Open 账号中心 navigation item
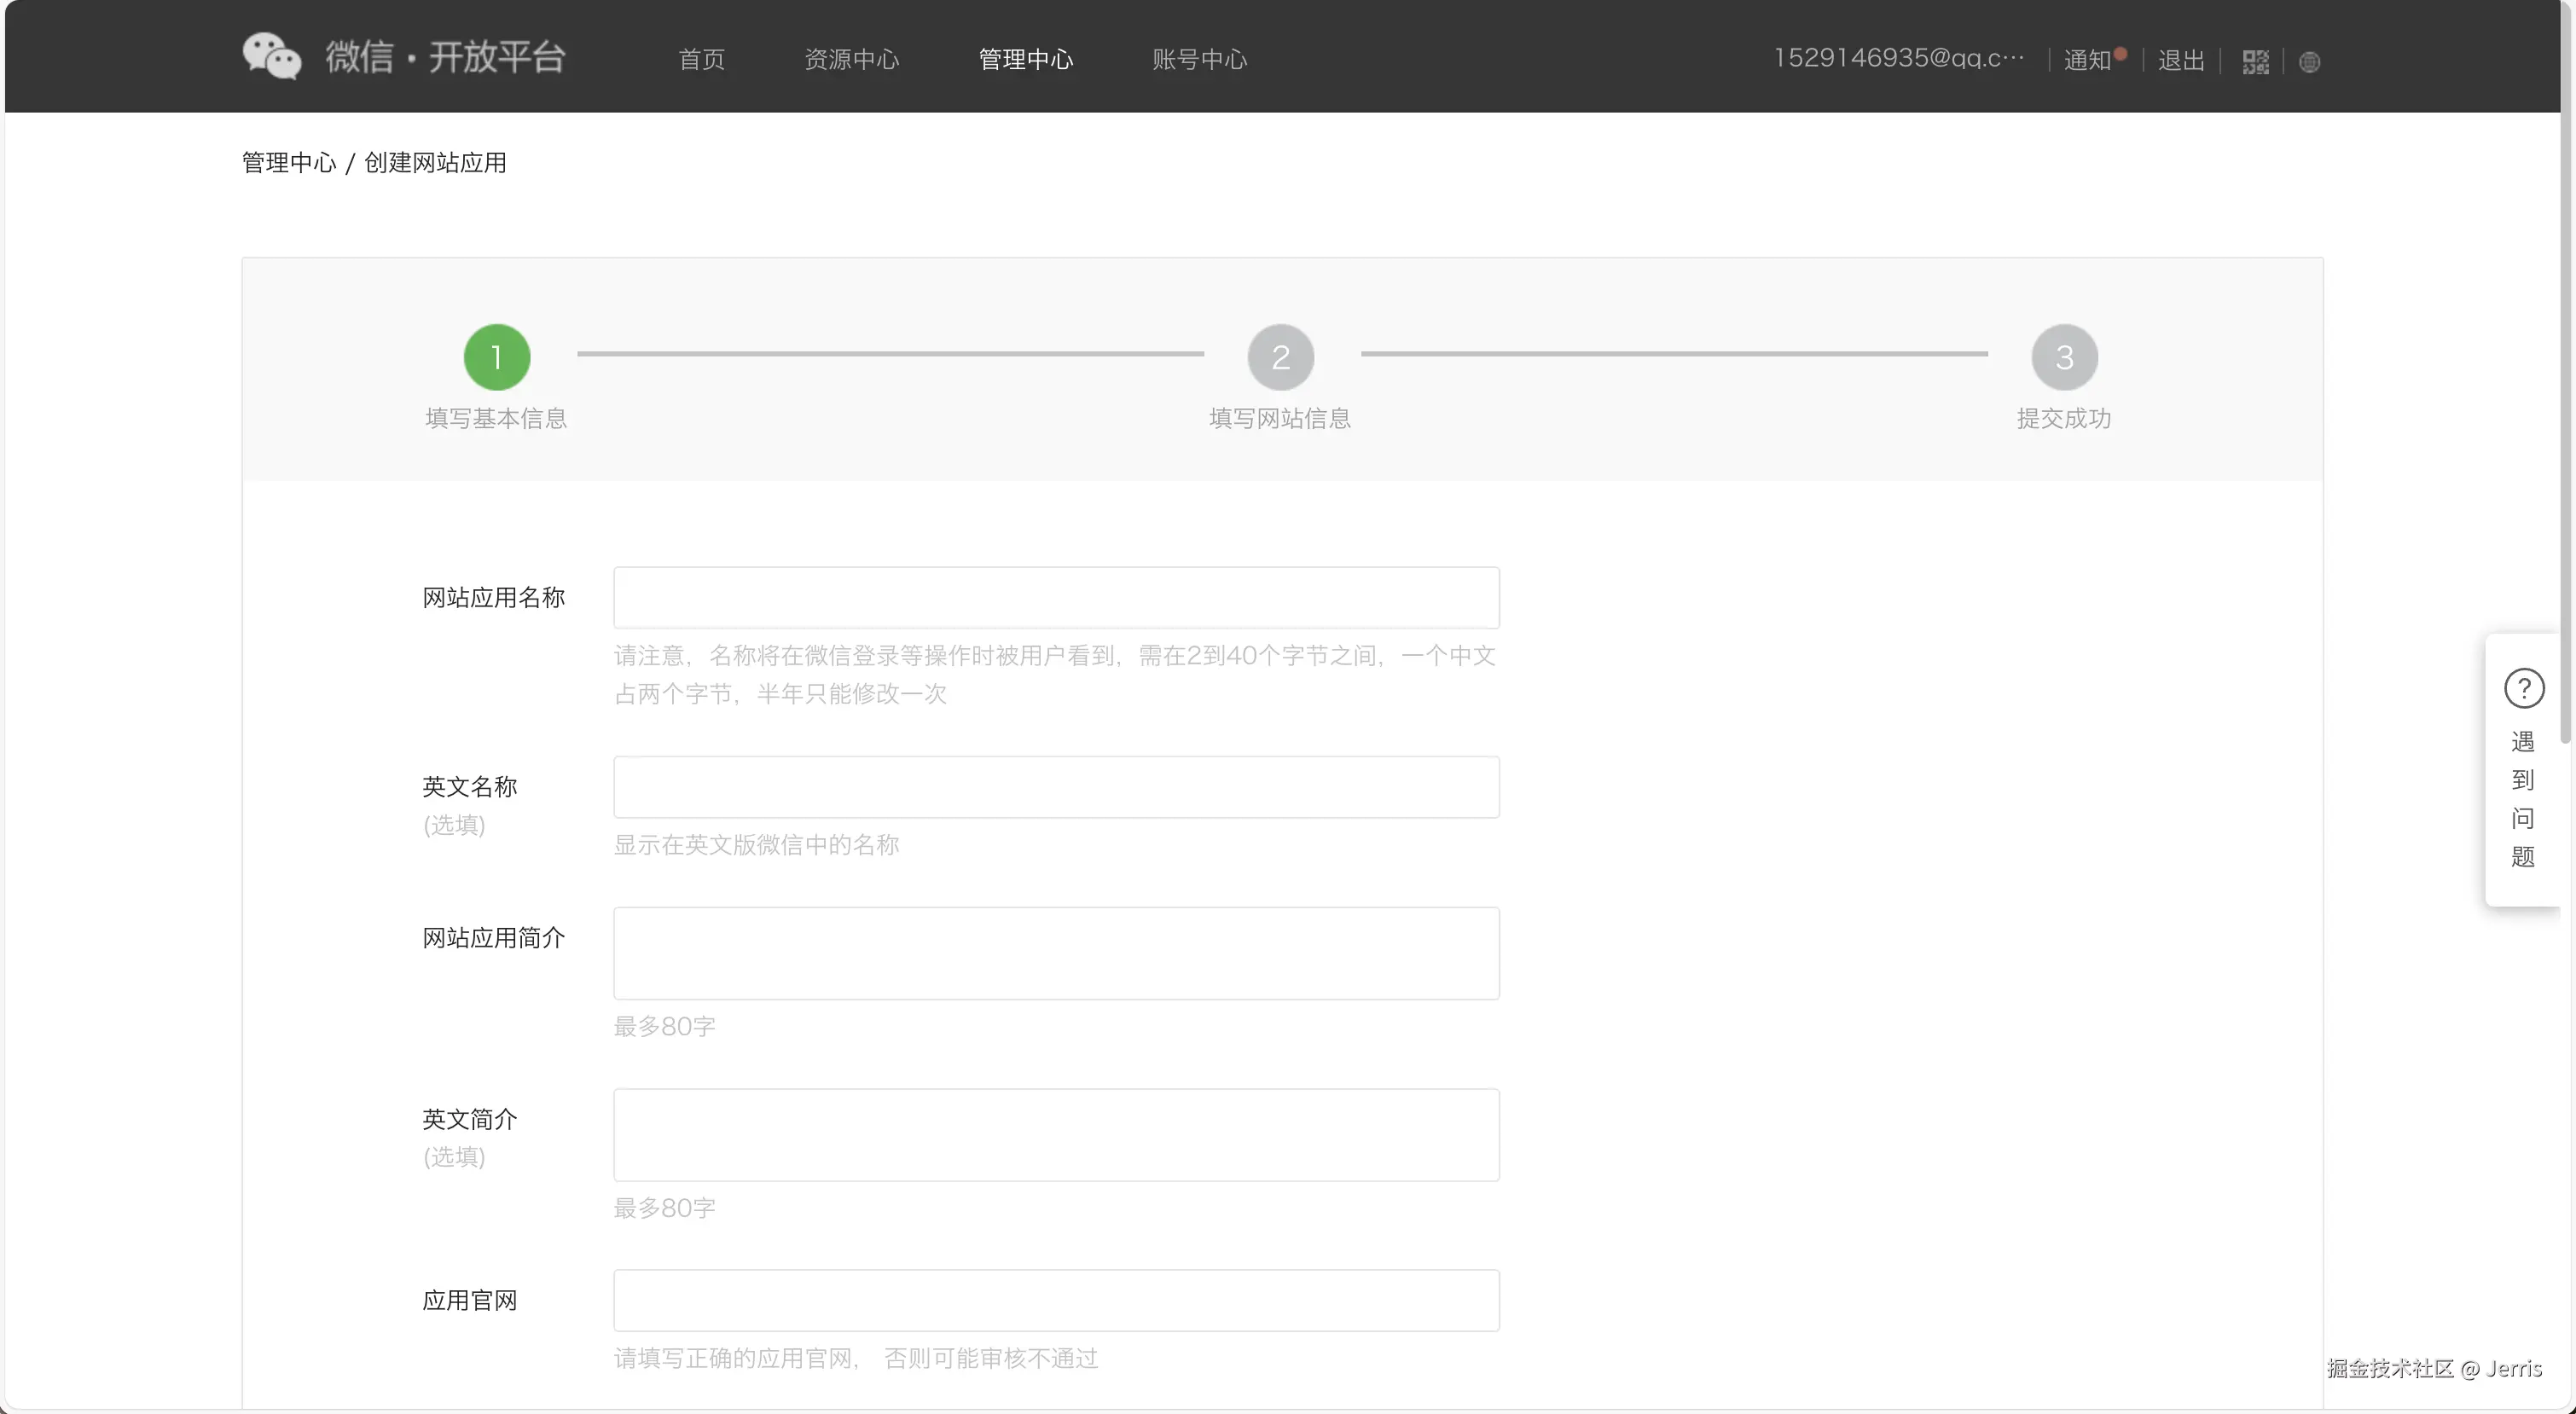2576x1414 pixels. [x=1199, y=59]
